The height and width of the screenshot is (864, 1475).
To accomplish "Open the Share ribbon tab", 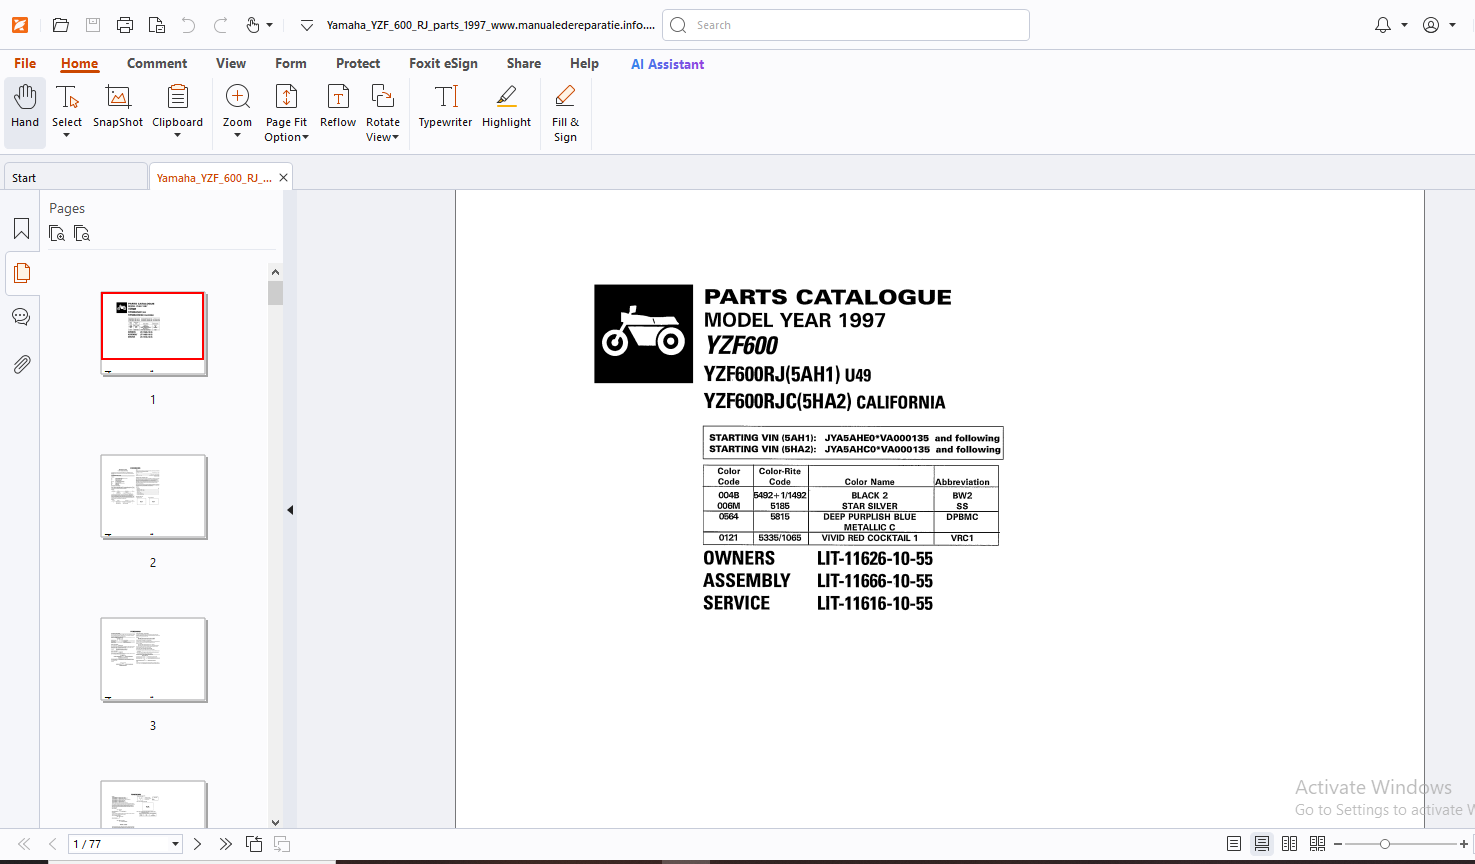I will 524,63.
